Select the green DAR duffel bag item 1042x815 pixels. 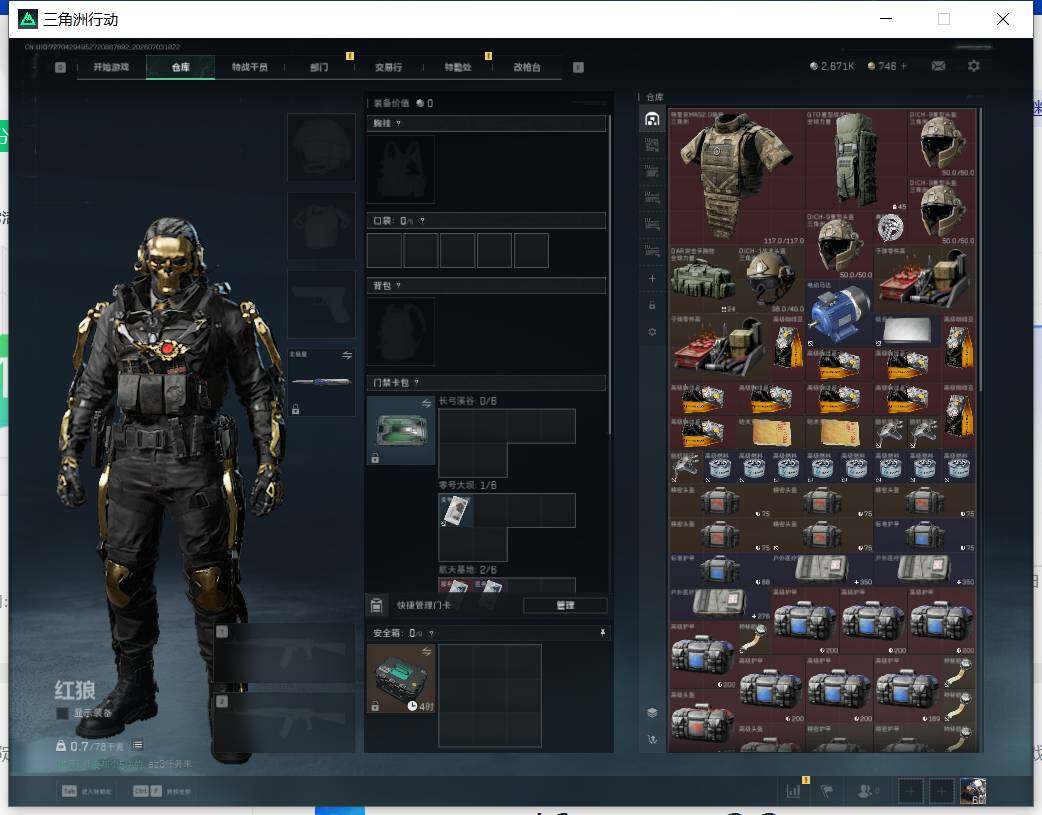pyautogui.click(x=703, y=279)
